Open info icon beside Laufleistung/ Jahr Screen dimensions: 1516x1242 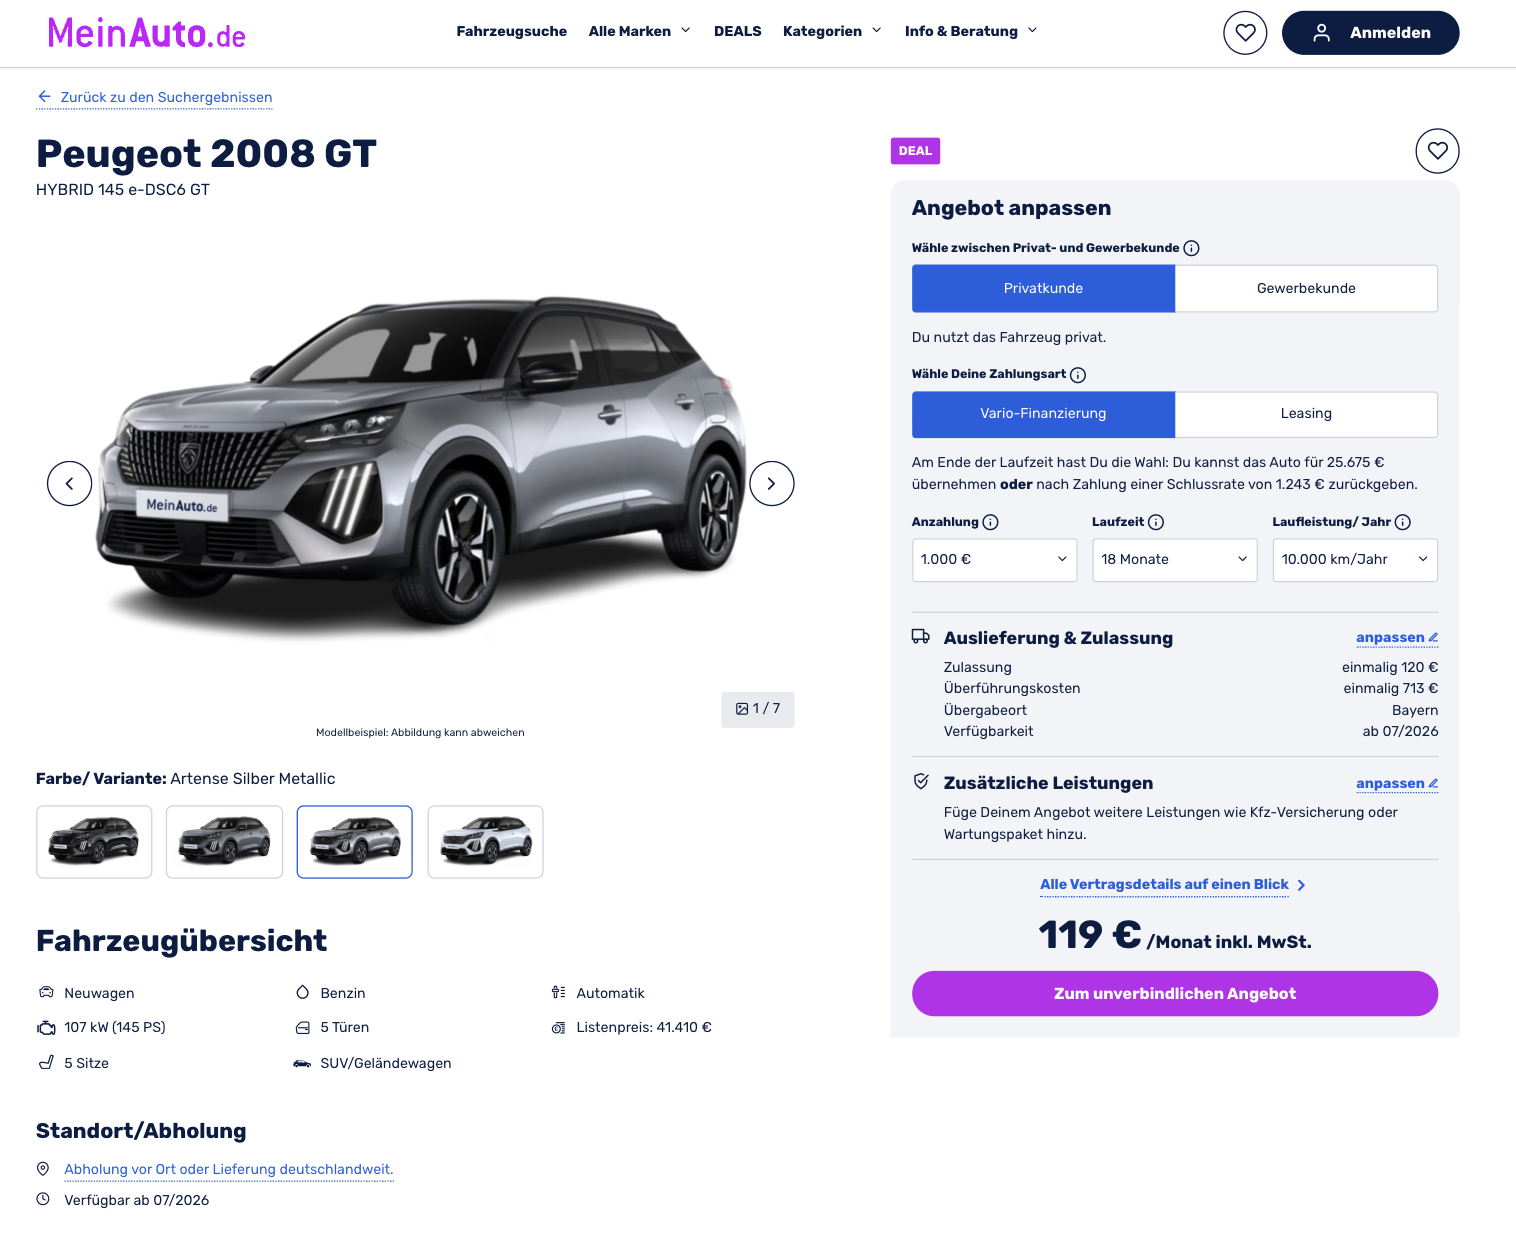pos(1403,522)
